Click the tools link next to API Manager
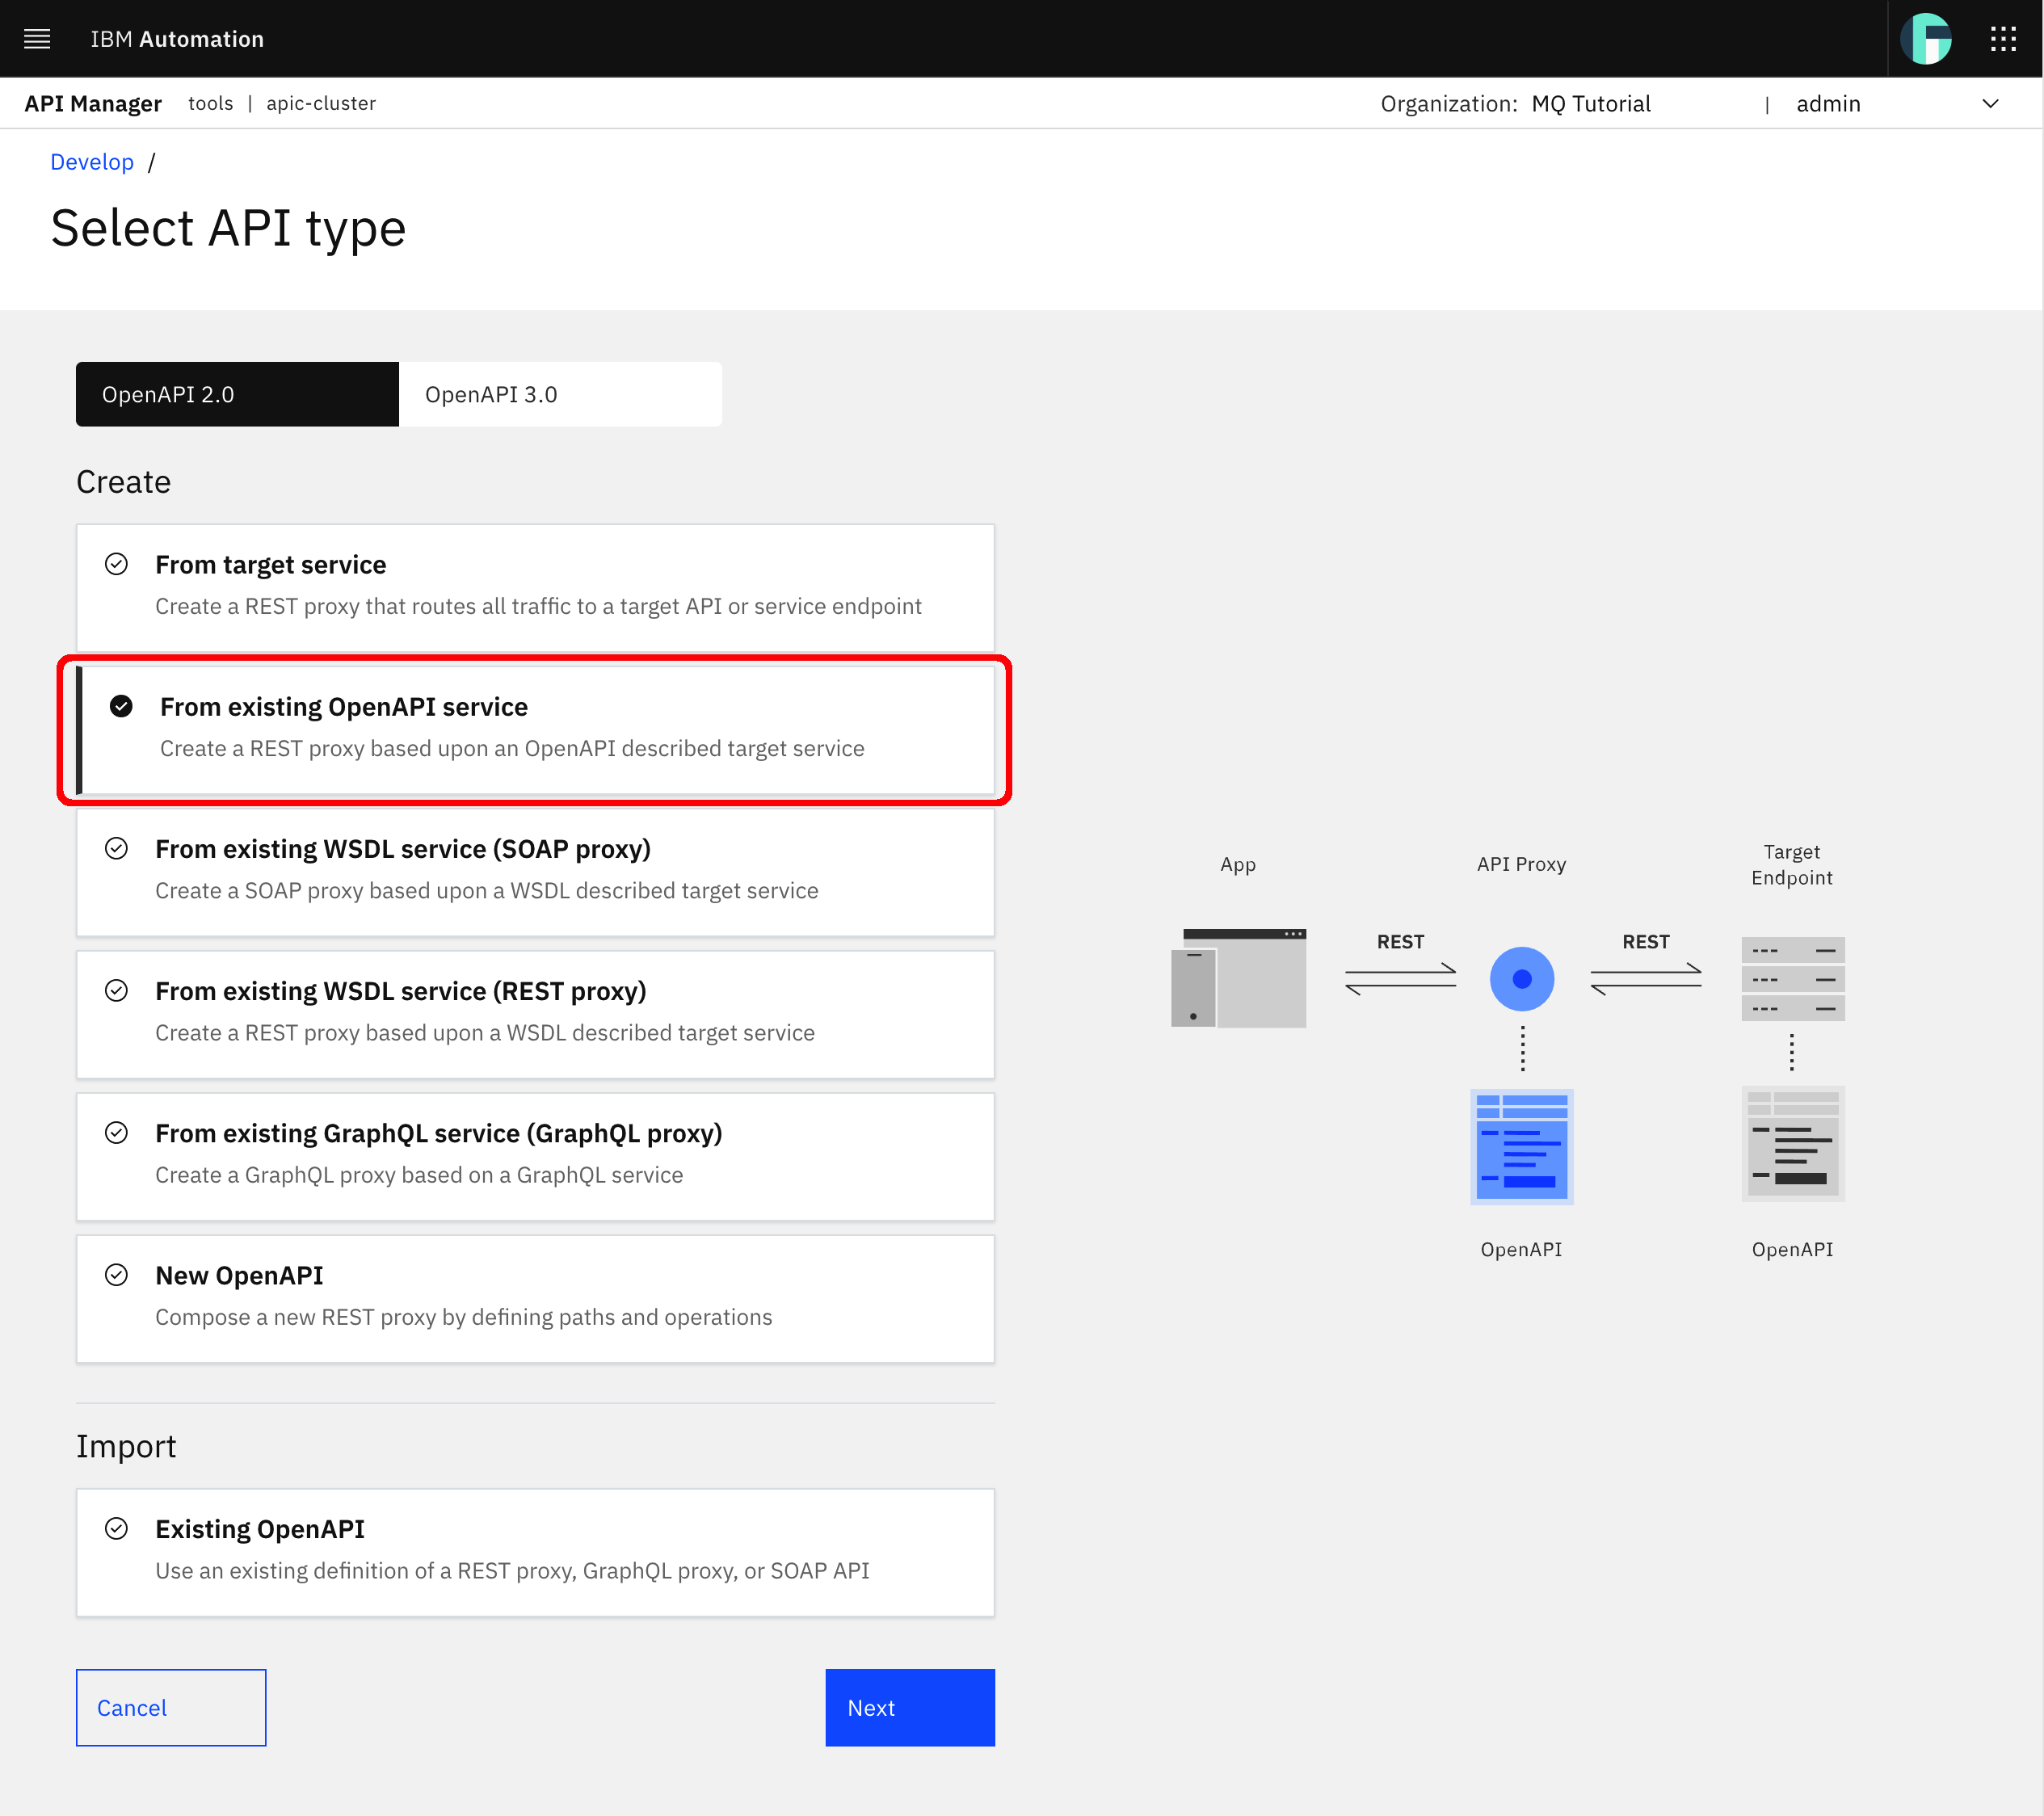 [210, 103]
